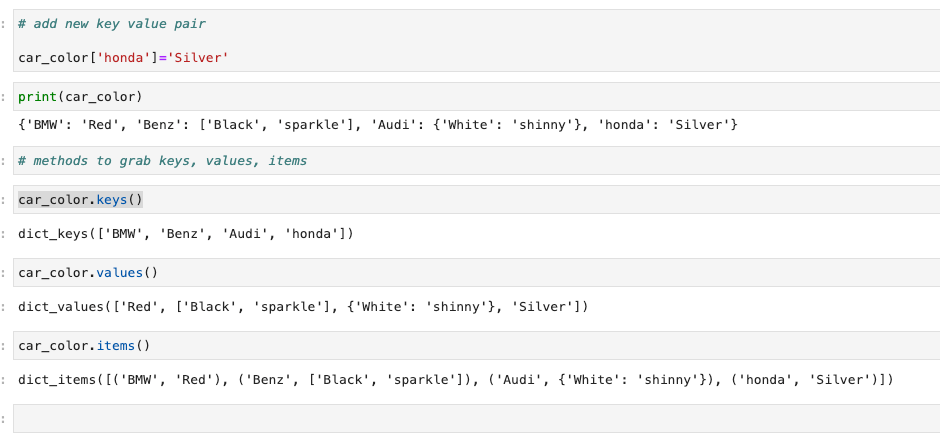Viewport: 940px width, 436px height.
Task: Focus the empty code cell at the bottom
Action: (475, 418)
